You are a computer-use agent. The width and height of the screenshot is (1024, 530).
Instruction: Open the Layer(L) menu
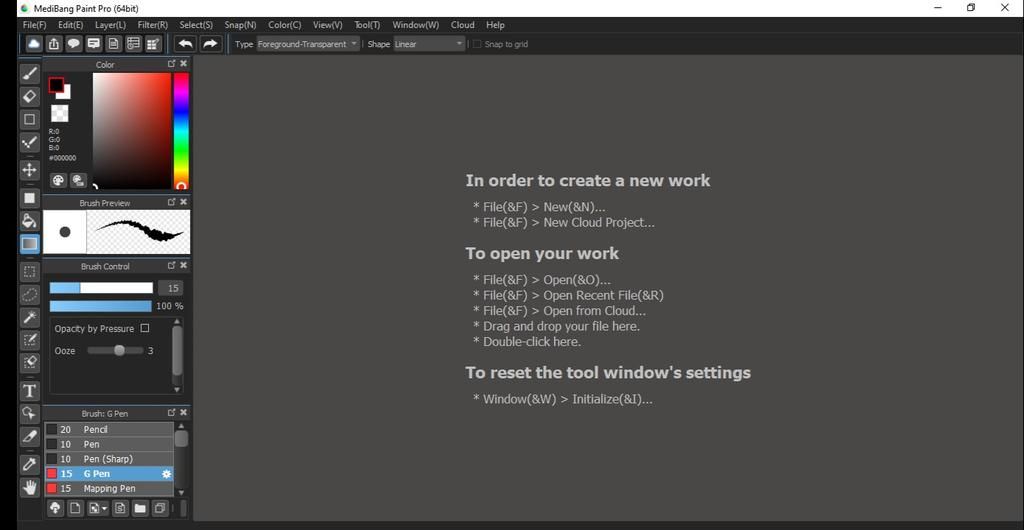tap(110, 25)
